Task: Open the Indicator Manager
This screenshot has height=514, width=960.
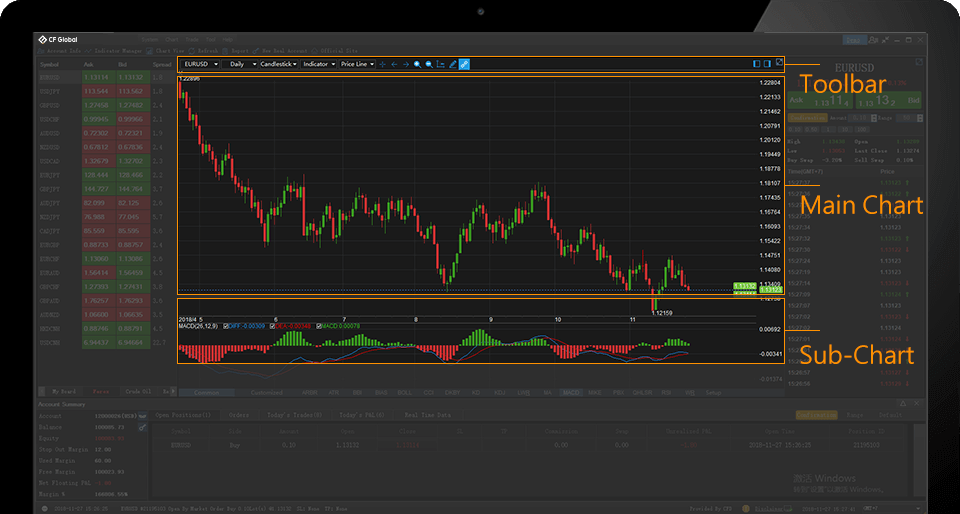Action: [x=113, y=51]
